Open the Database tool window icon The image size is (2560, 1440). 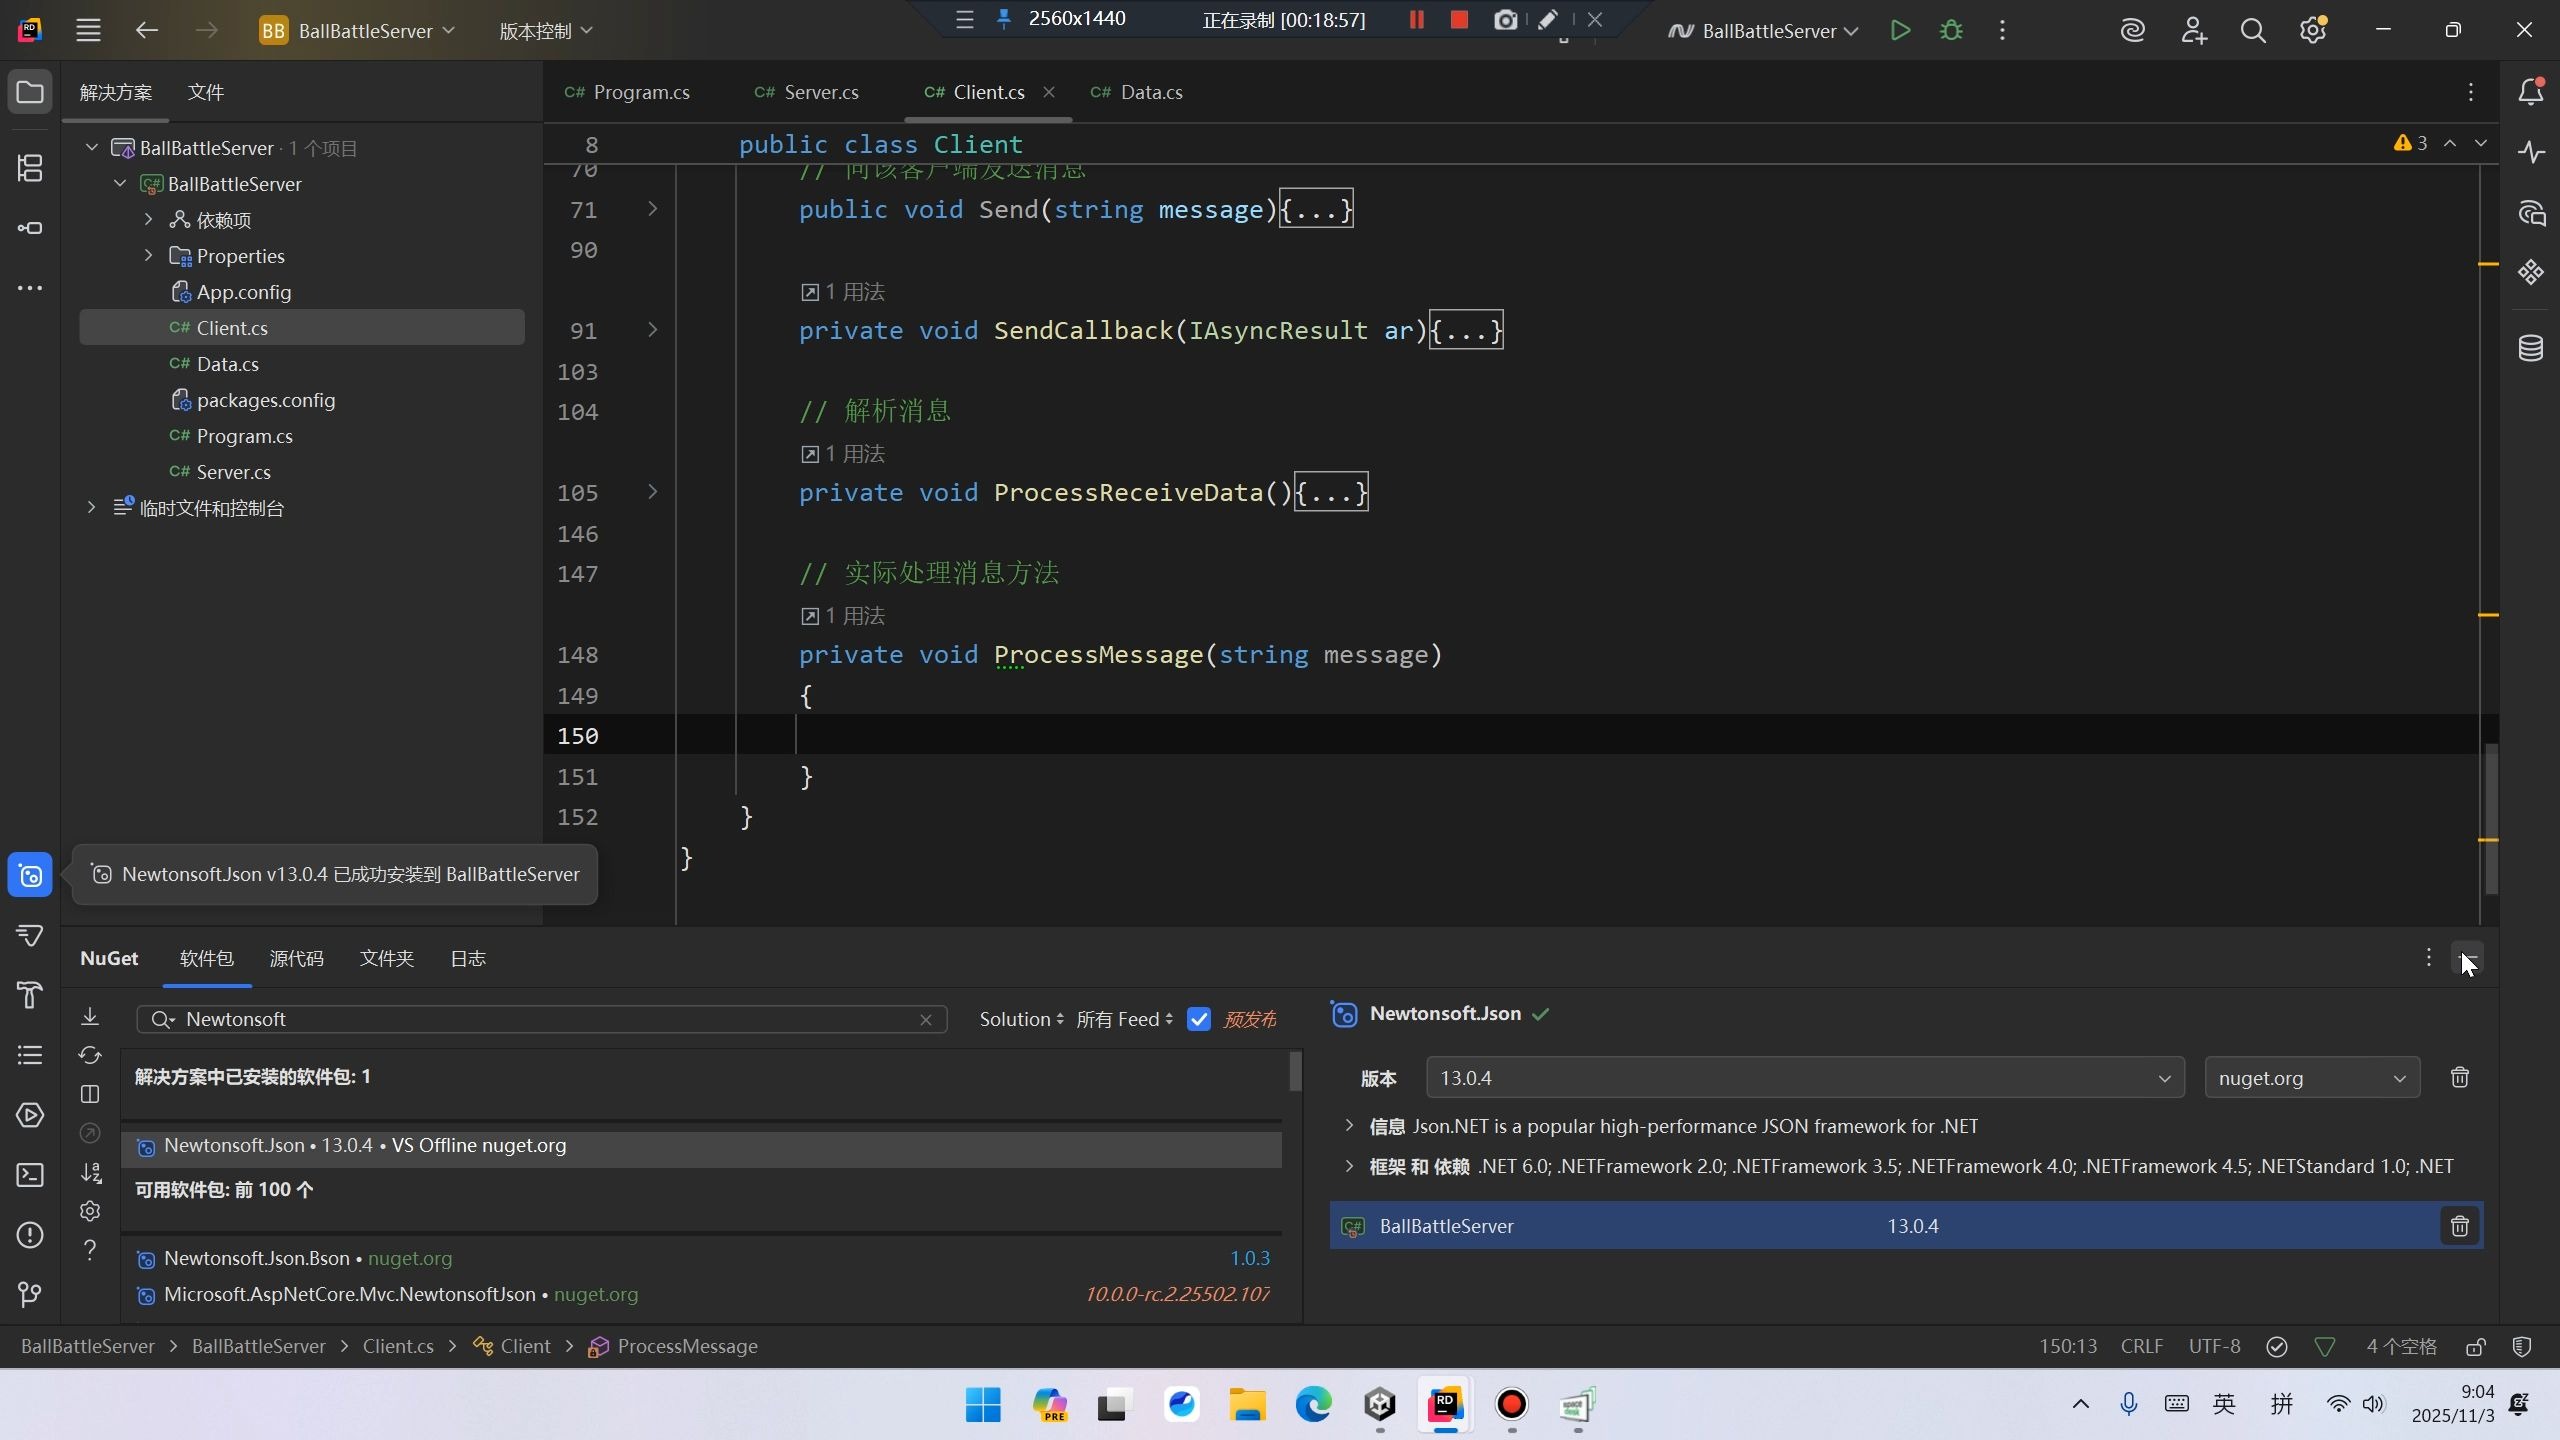pyautogui.click(x=2530, y=348)
